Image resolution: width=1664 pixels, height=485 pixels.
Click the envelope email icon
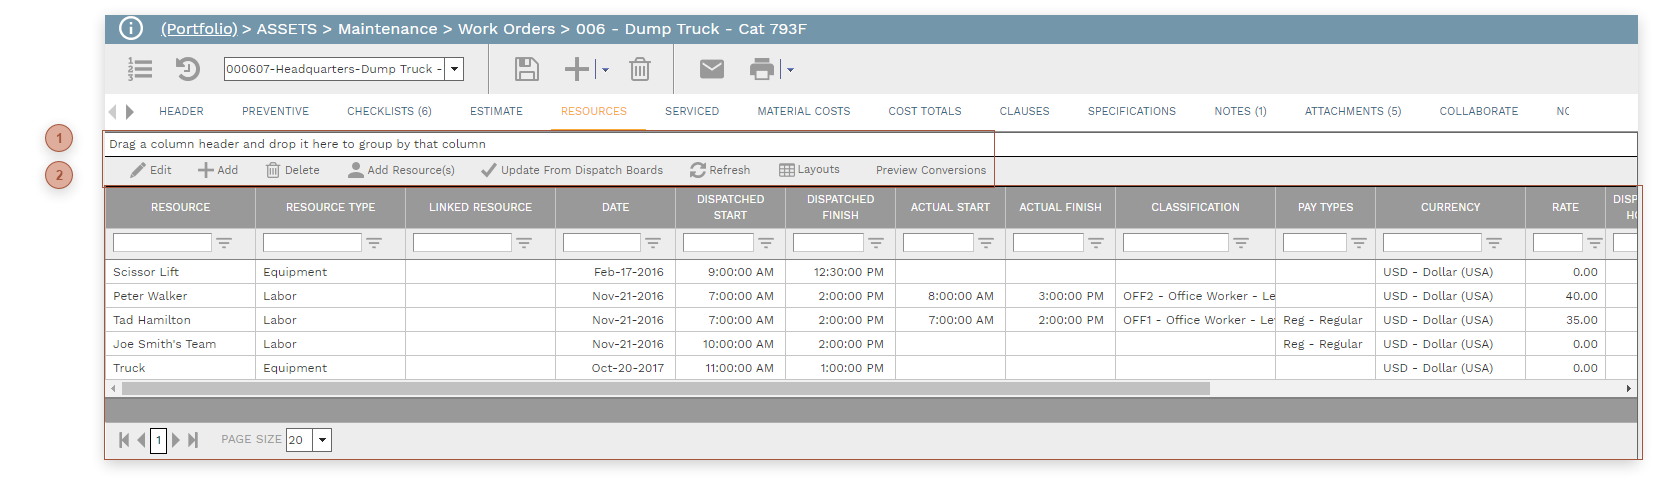[711, 69]
